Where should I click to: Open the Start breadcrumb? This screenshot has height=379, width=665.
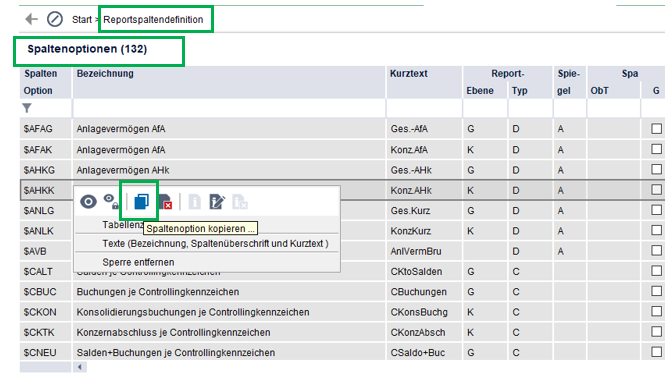coord(81,20)
